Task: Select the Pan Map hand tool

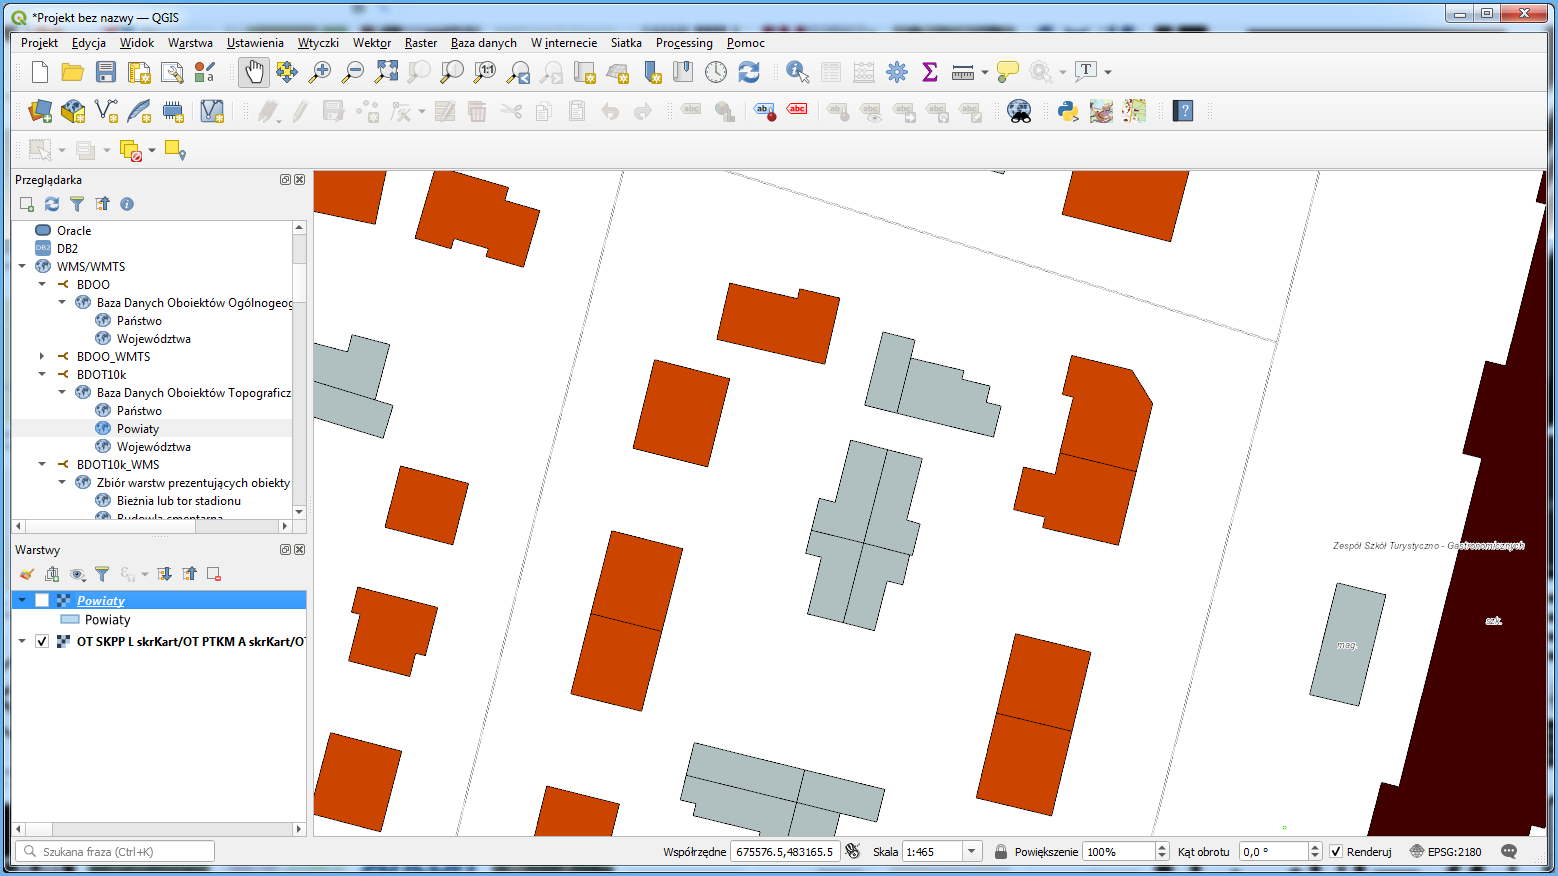Action: [x=254, y=72]
